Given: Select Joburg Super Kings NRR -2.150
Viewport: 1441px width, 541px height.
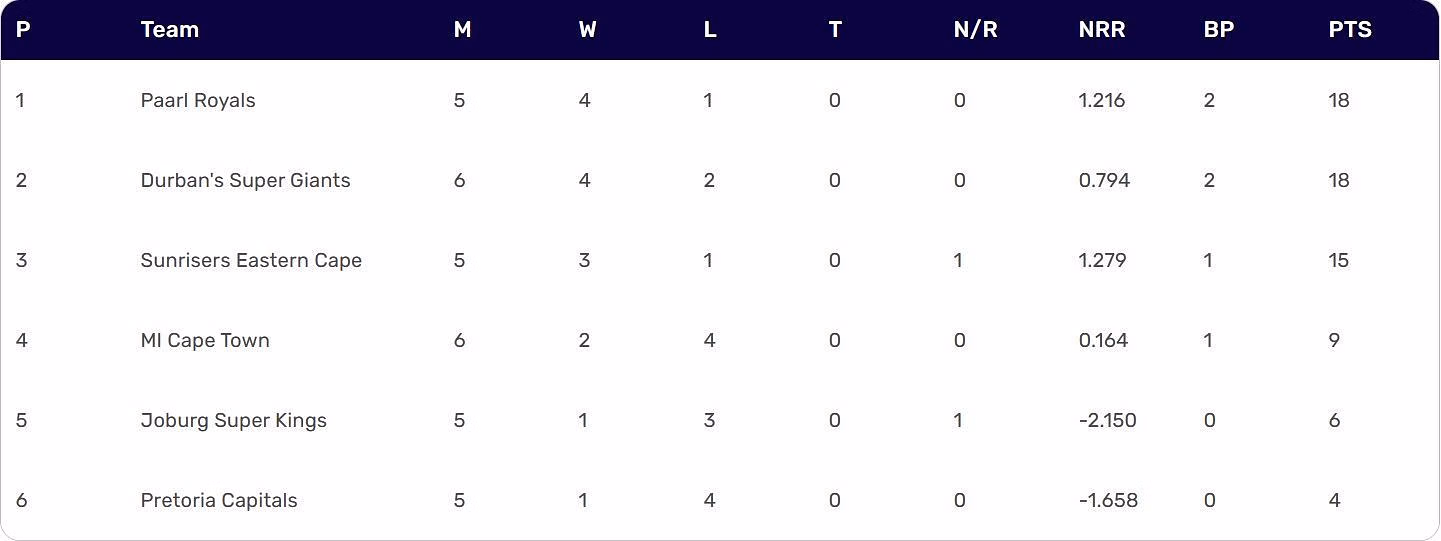Looking at the screenshot, I should click(x=1108, y=420).
